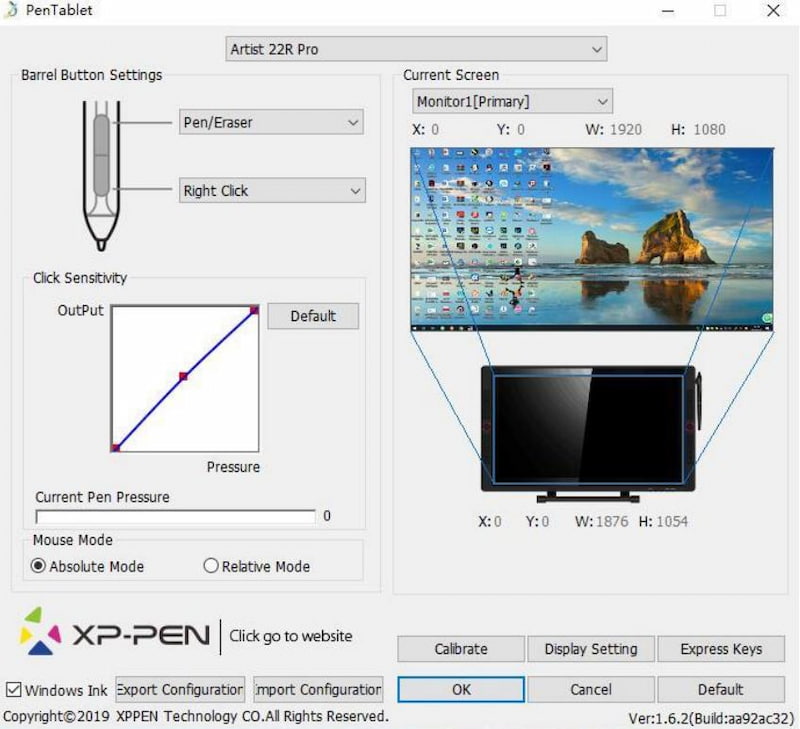Click the pen lower barrel button graphic
The height and width of the screenshot is (729, 800).
tap(102, 175)
